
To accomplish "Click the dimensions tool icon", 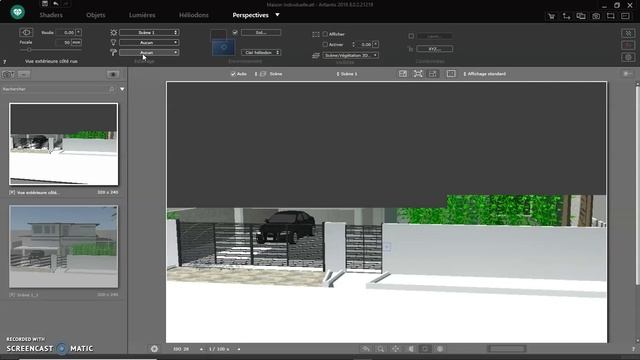I will [566, 16].
